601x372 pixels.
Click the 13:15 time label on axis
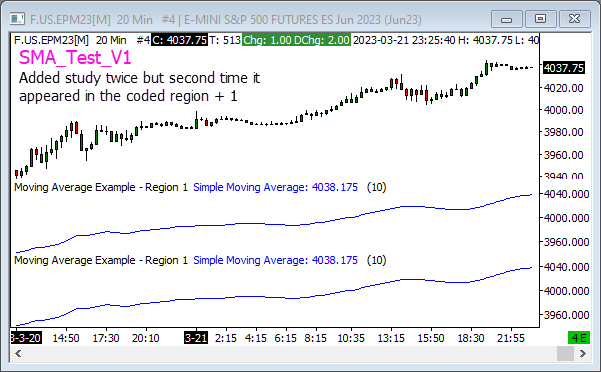[x=391, y=338]
